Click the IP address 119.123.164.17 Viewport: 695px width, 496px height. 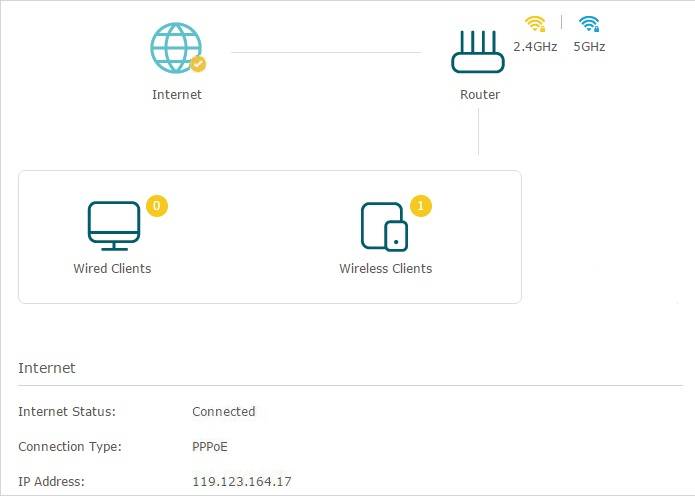[x=241, y=481]
